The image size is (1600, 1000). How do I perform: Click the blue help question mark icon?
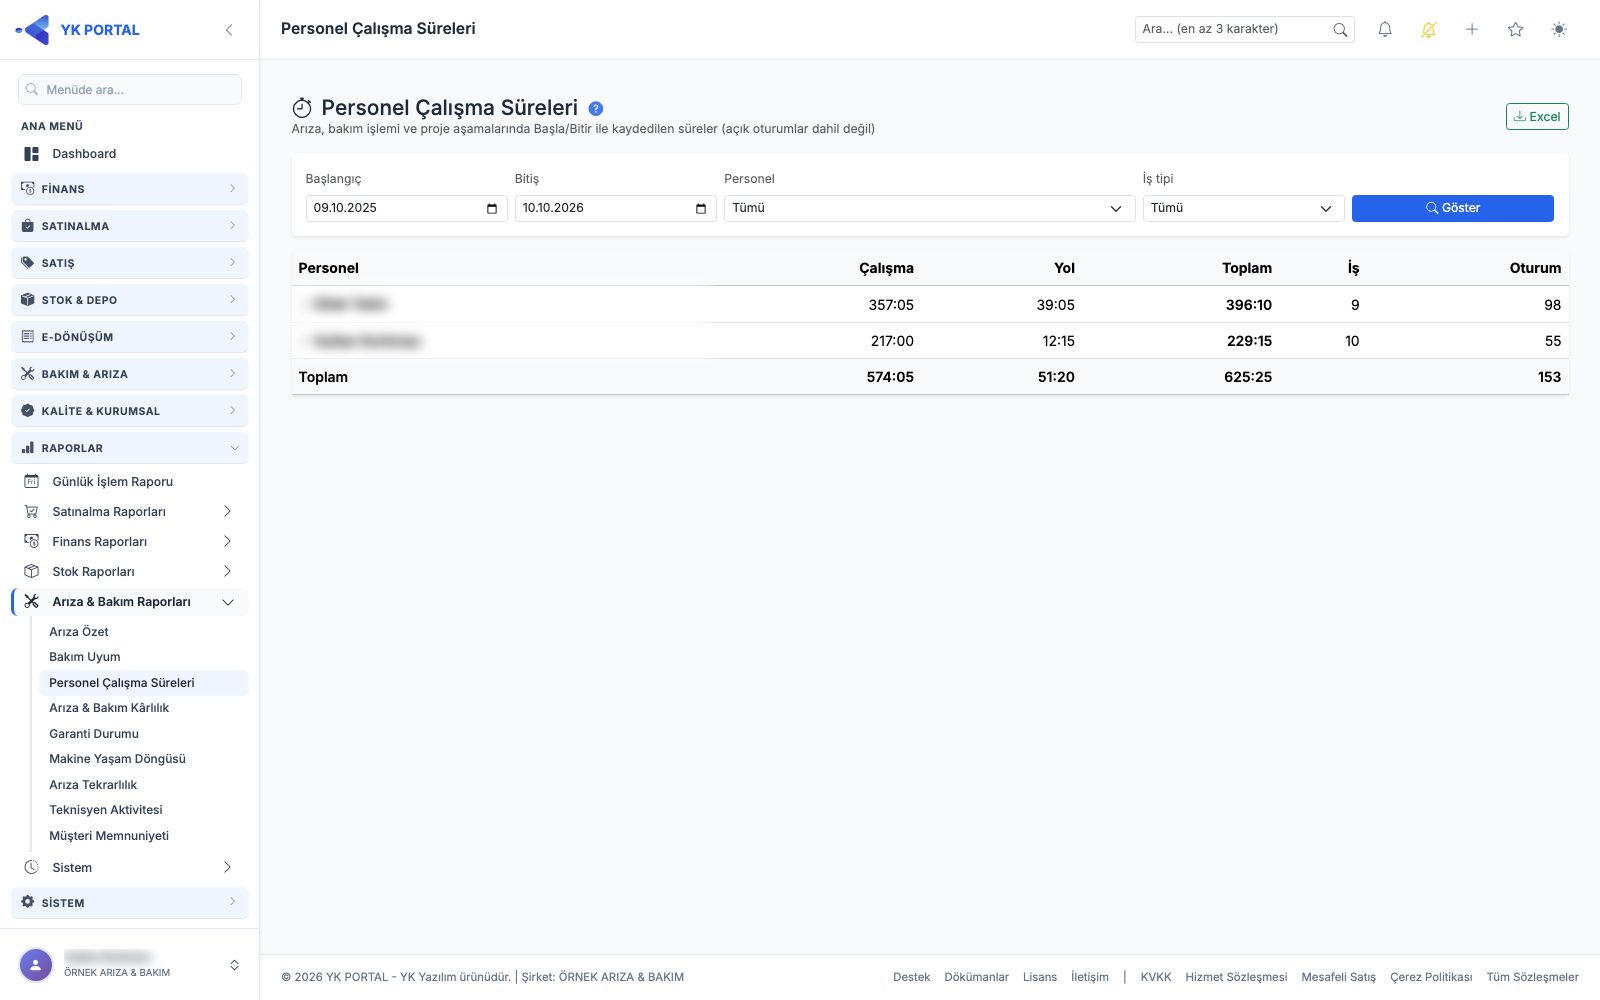point(596,108)
